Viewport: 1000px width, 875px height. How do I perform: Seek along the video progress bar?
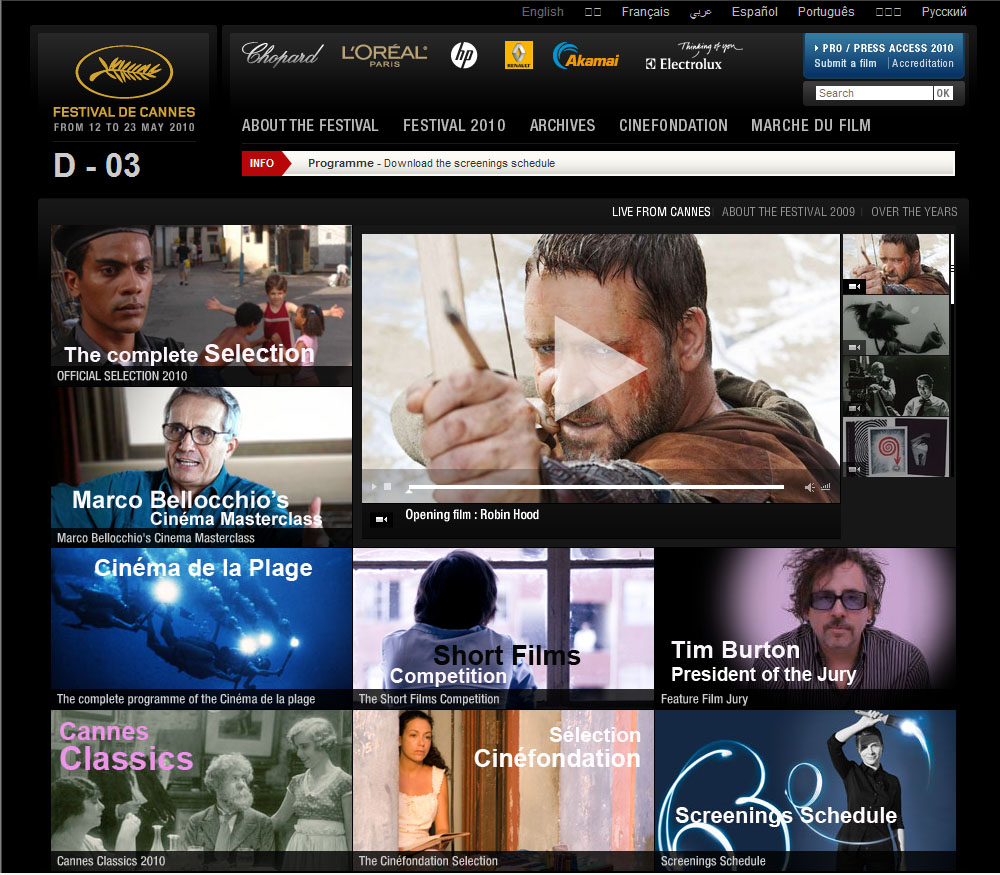tap(596, 487)
